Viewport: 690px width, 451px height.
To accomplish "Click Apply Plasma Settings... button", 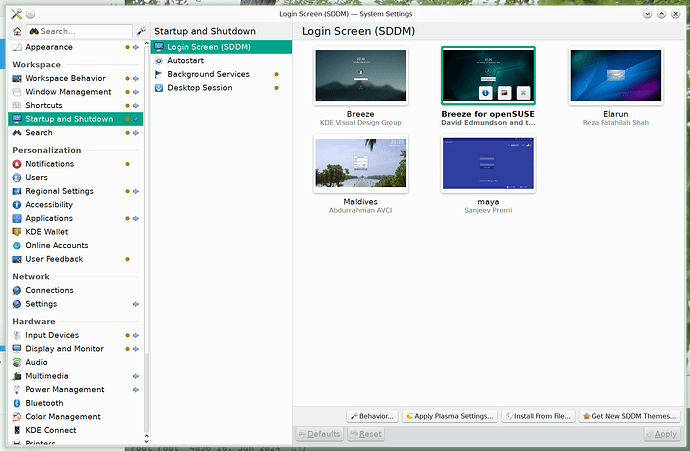I will click(x=450, y=416).
